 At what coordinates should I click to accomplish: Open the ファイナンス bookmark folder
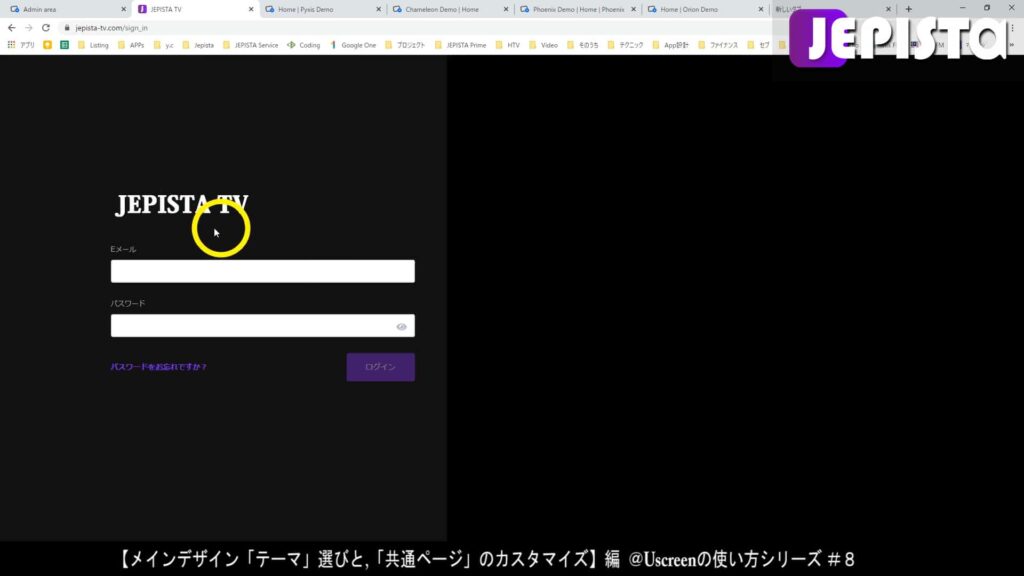(718, 45)
